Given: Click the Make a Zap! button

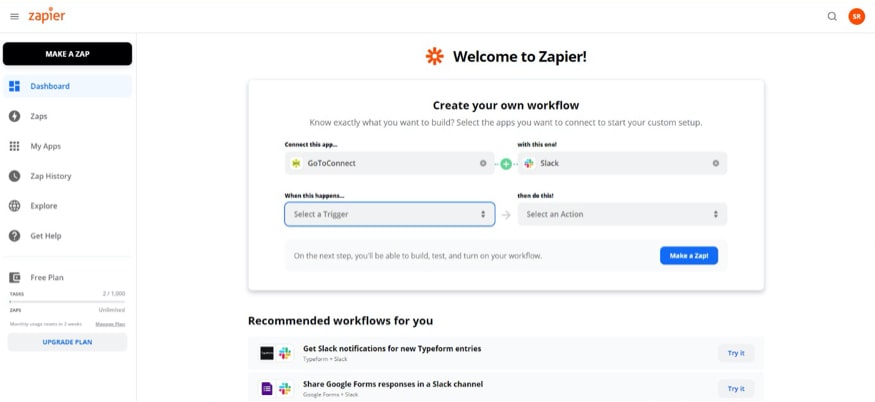Looking at the screenshot, I should tap(688, 256).
